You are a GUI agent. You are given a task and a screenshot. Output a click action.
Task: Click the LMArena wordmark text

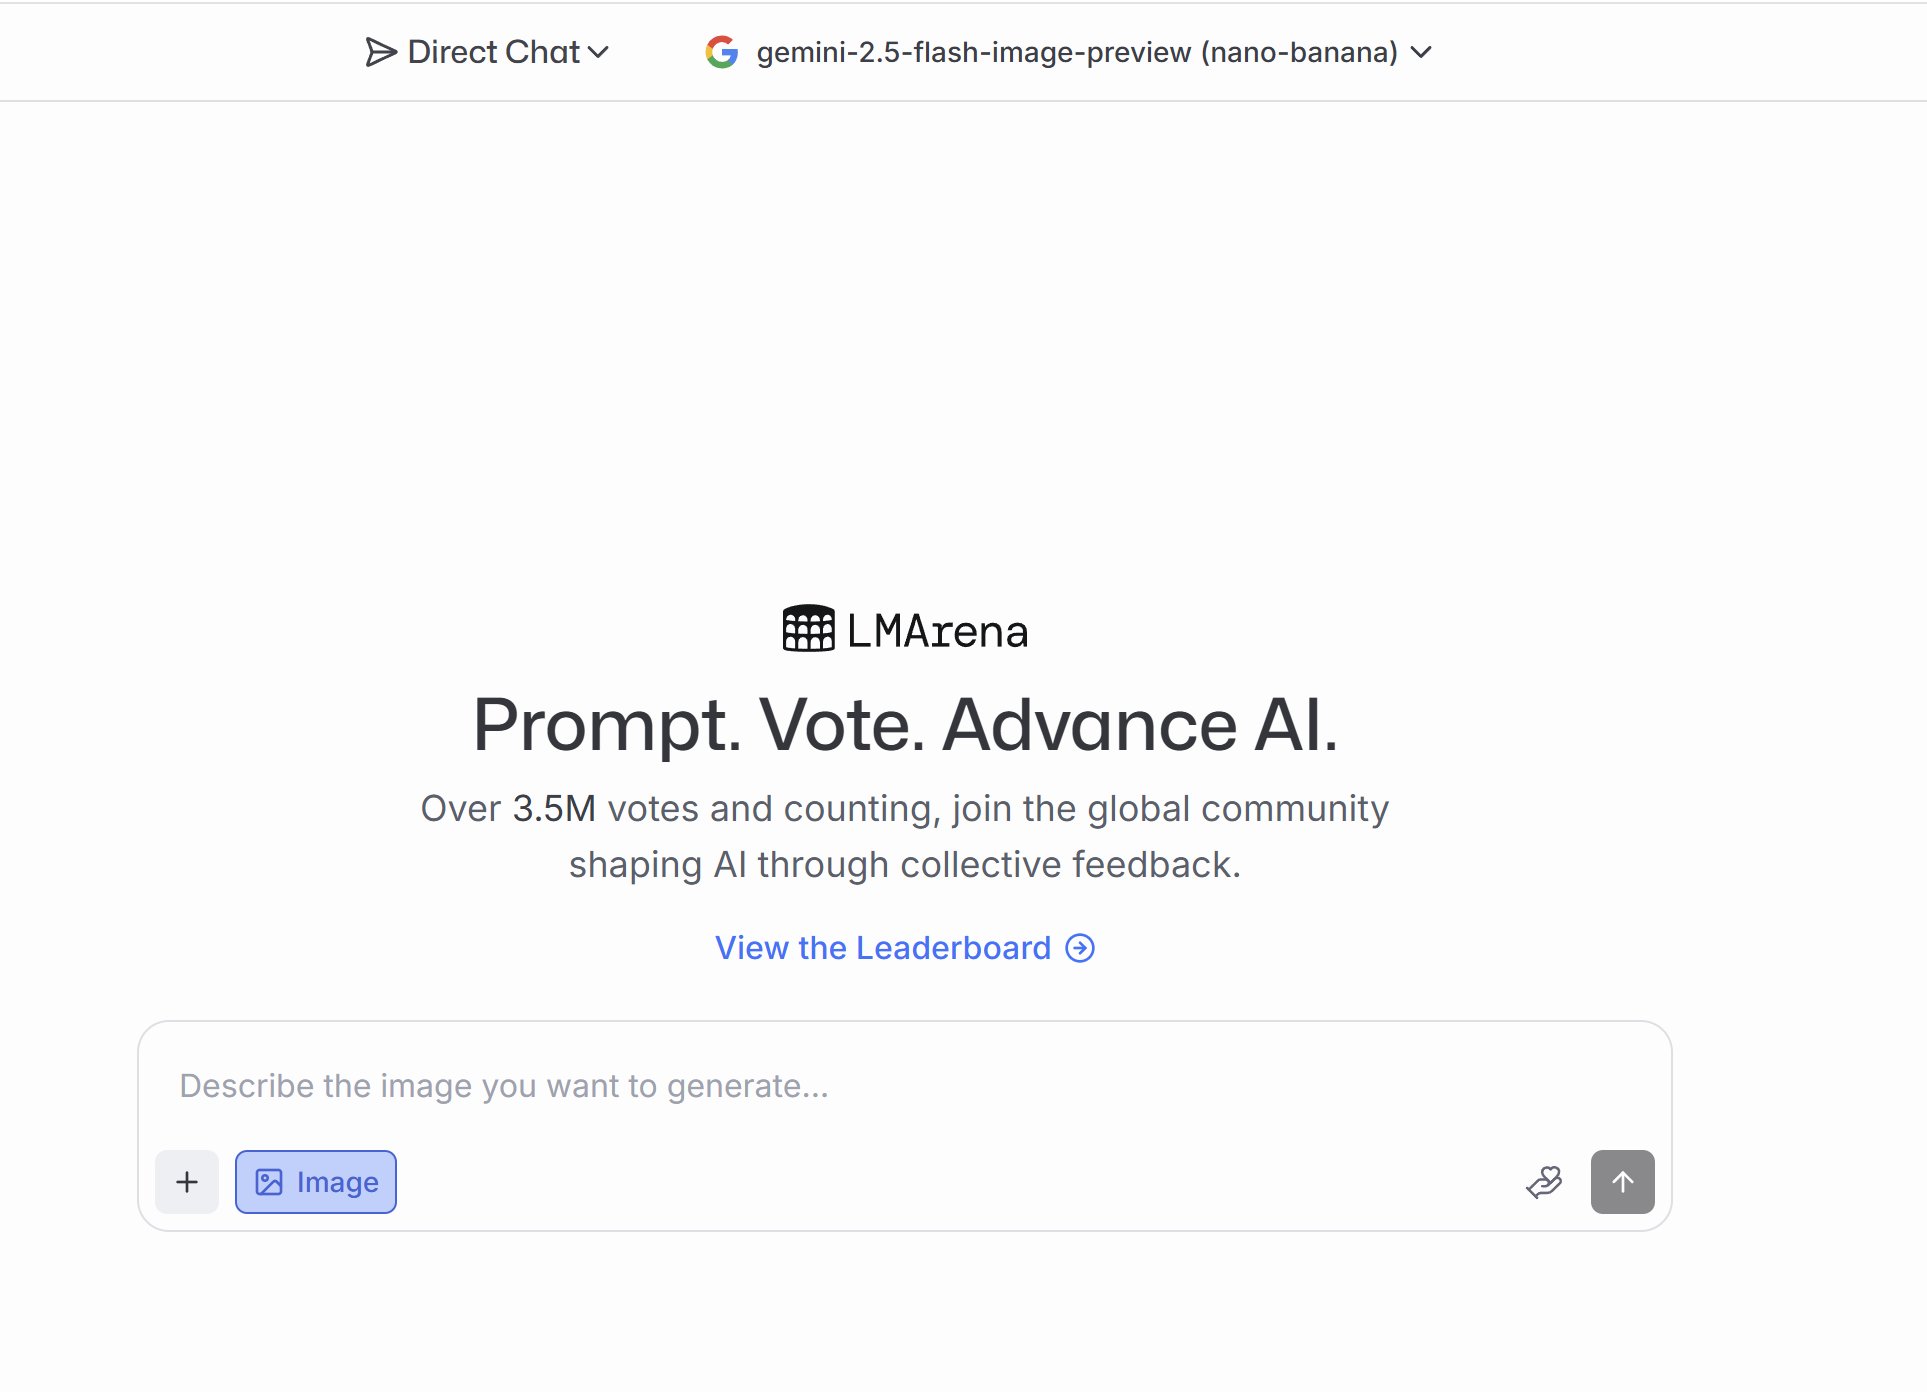937,631
